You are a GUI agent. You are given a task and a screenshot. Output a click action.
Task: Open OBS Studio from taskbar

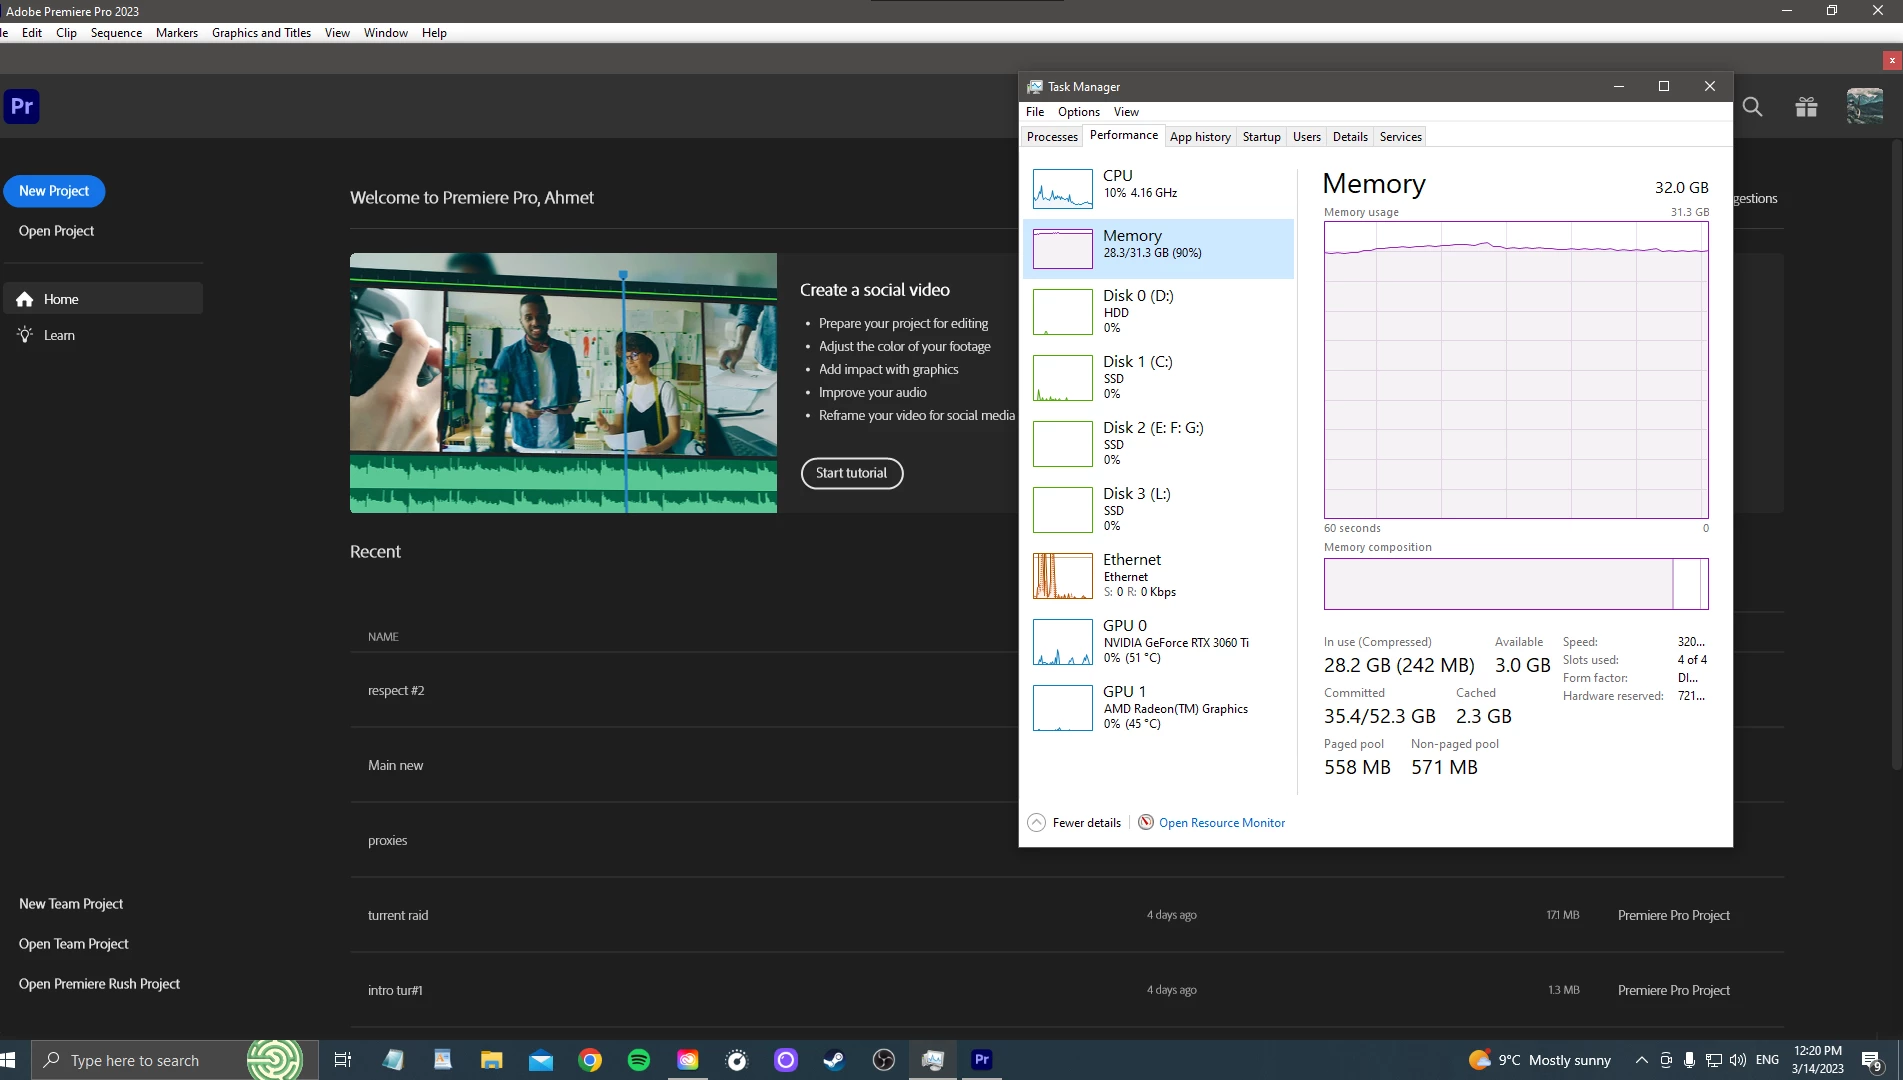tap(884, 1060)
